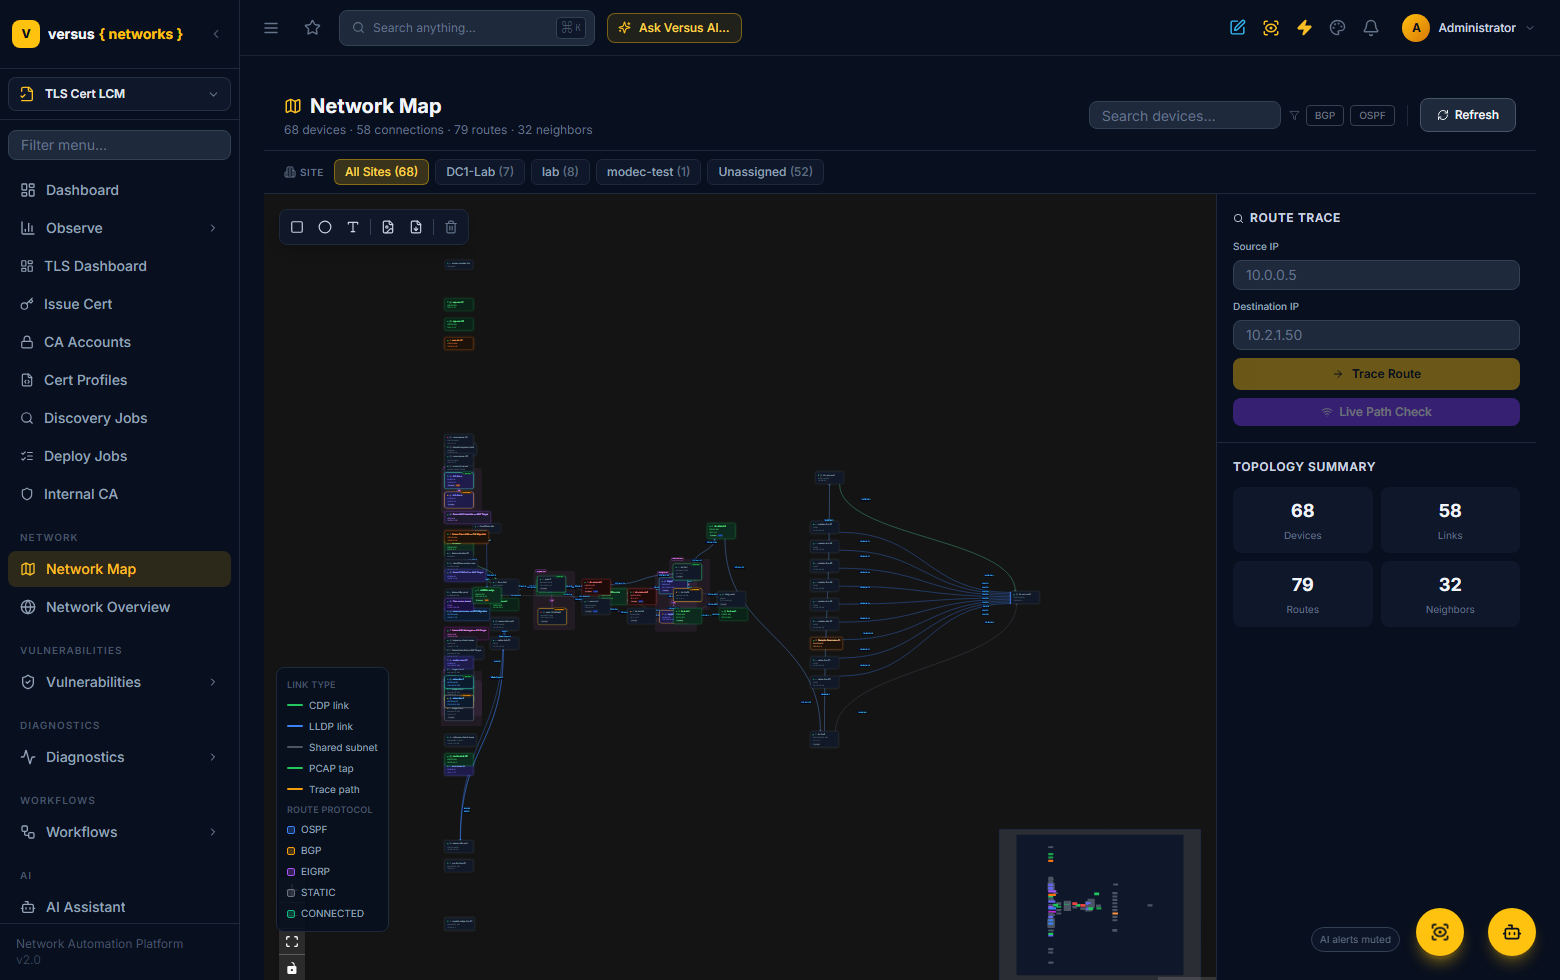Click the yellow robot assistant floating button

1512,932
